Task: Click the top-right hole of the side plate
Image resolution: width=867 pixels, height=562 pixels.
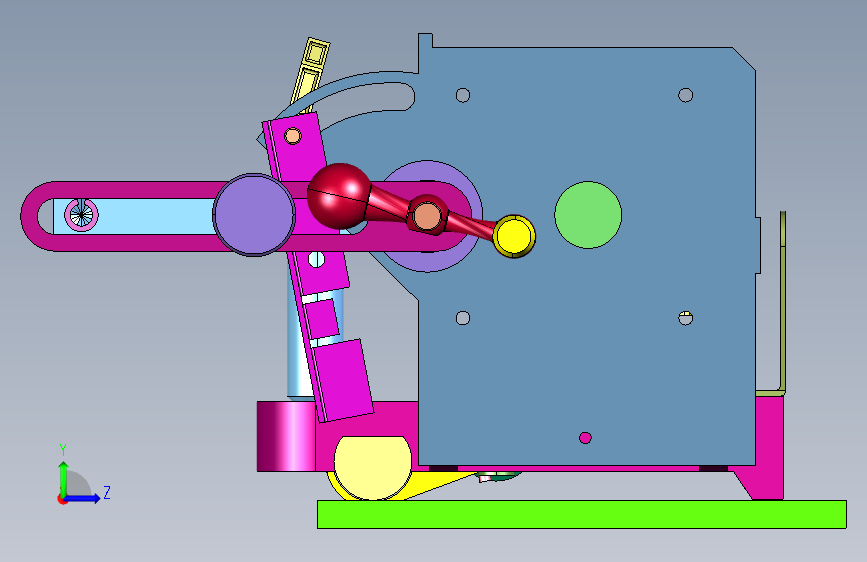Action: click(x=686, y=95)
